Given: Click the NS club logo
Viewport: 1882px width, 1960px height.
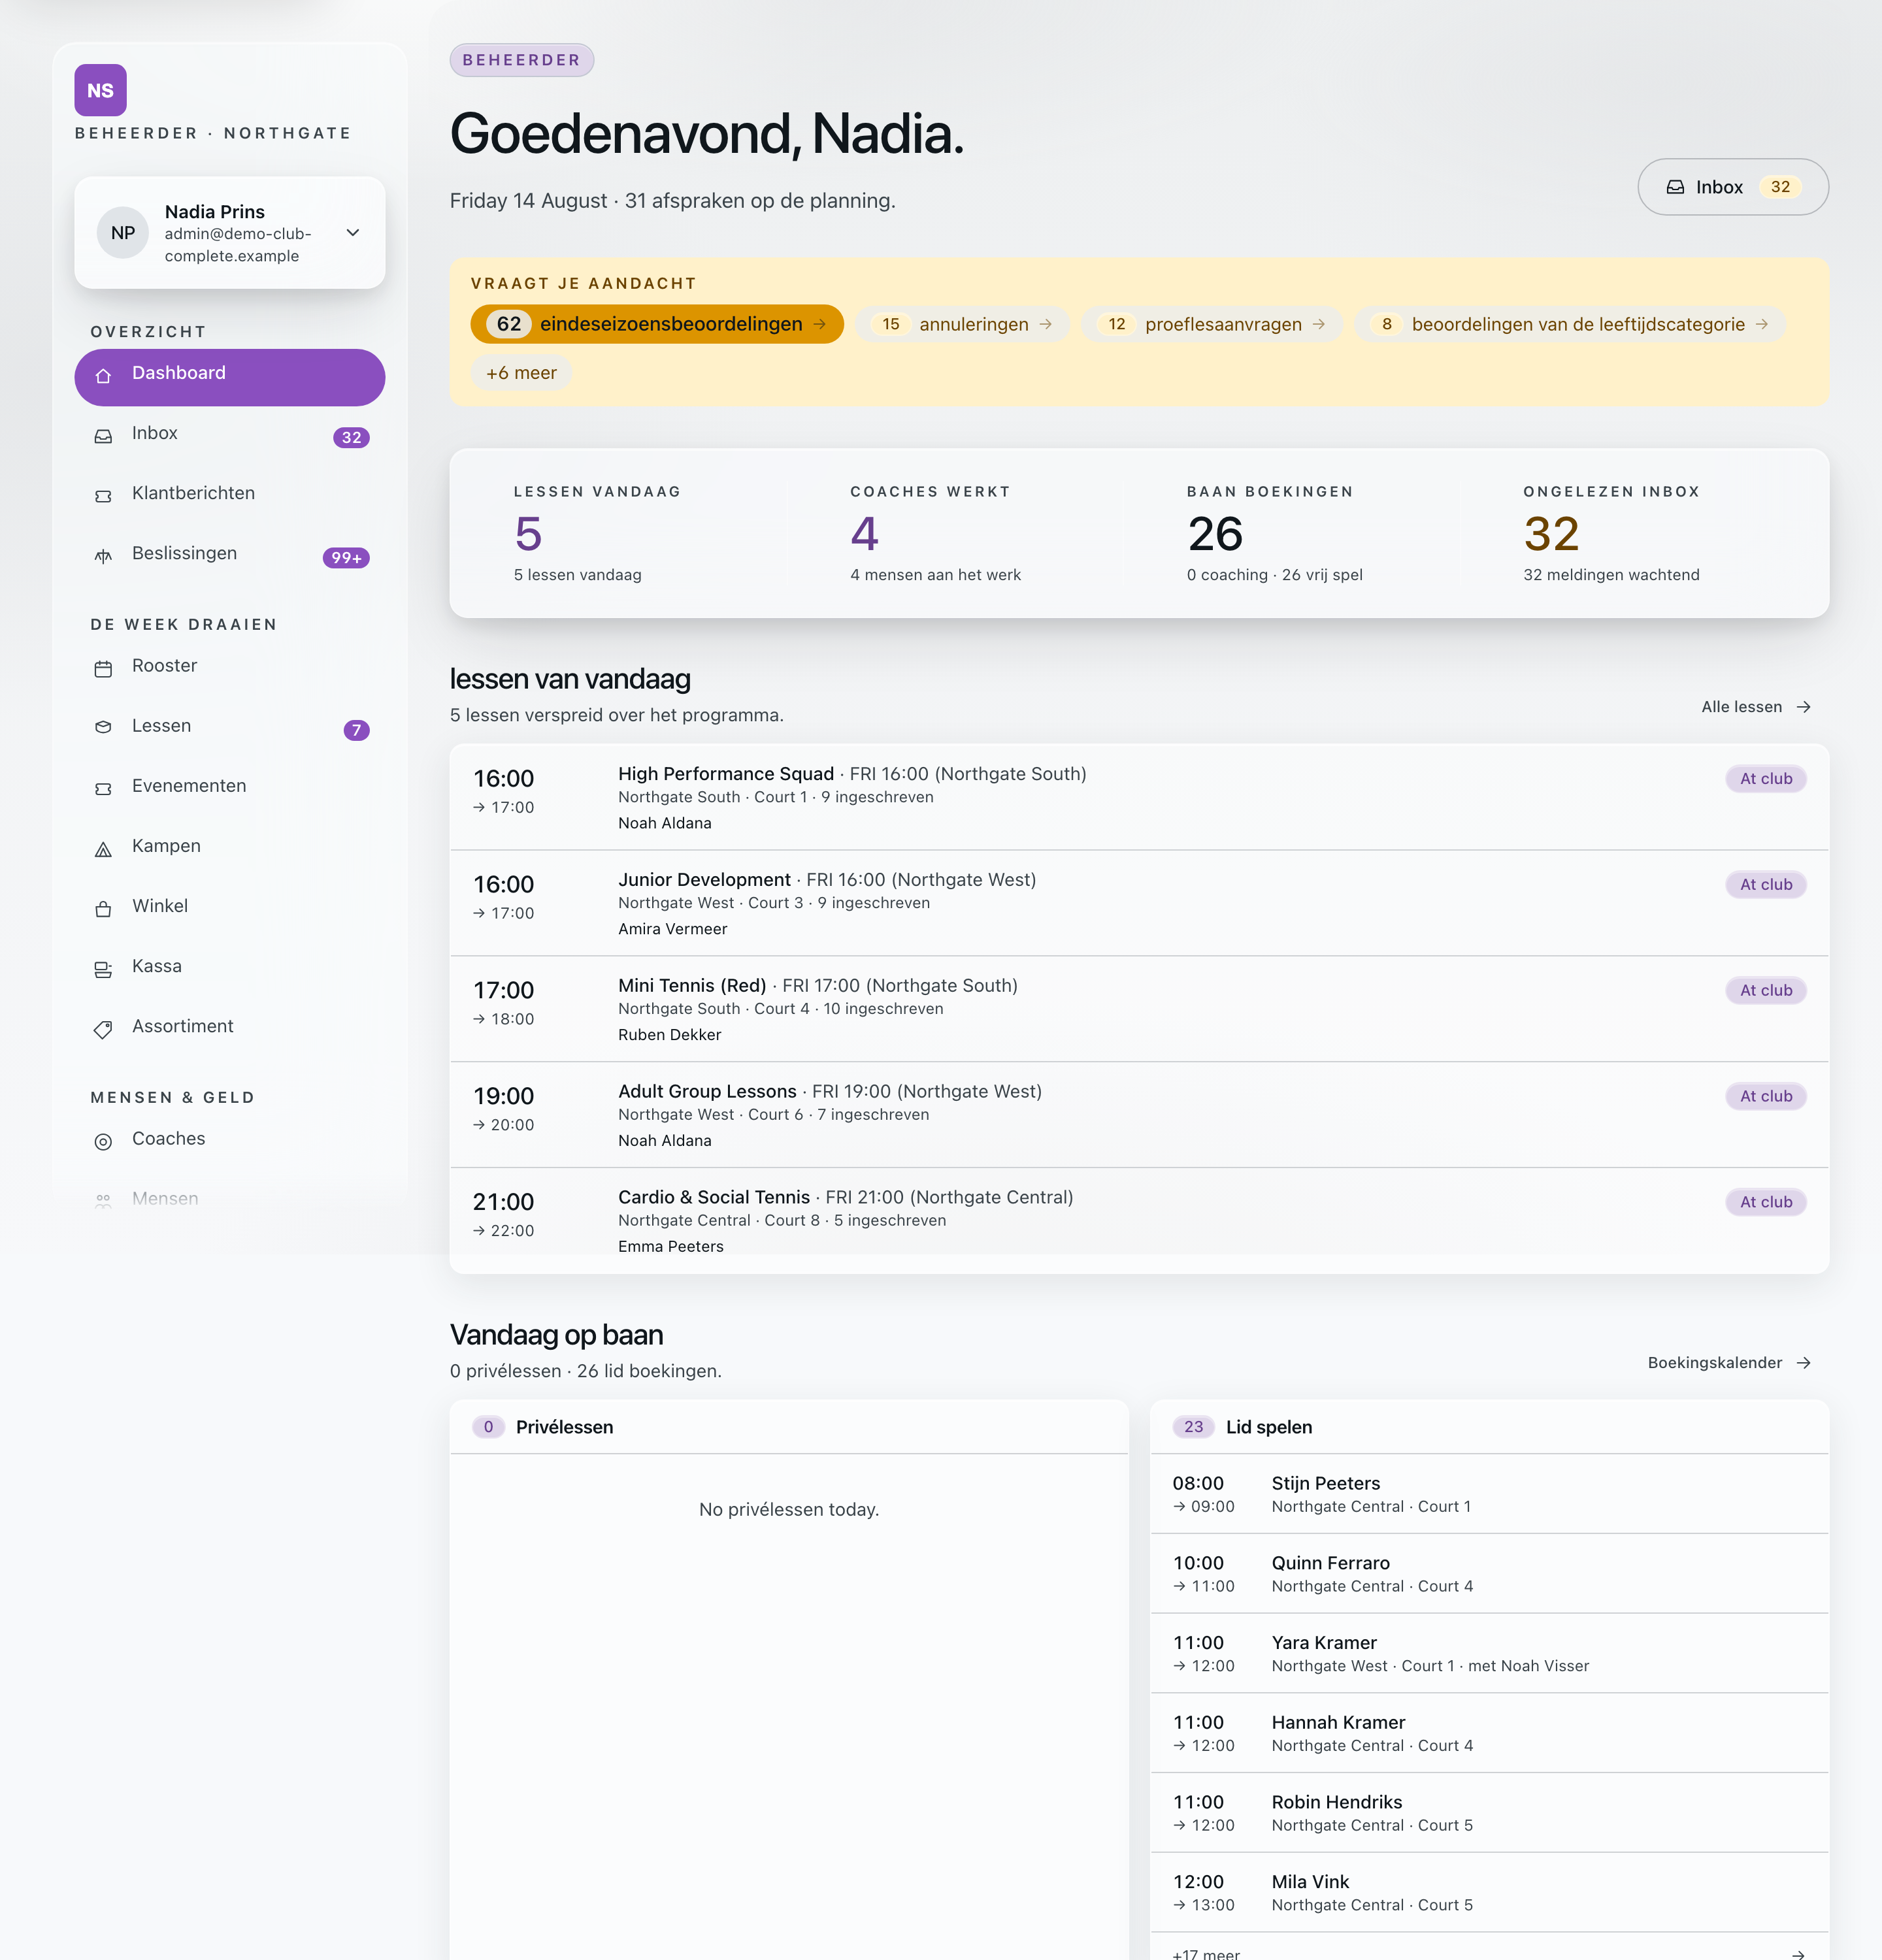Looking at the screenshot, I should point(100,90).
